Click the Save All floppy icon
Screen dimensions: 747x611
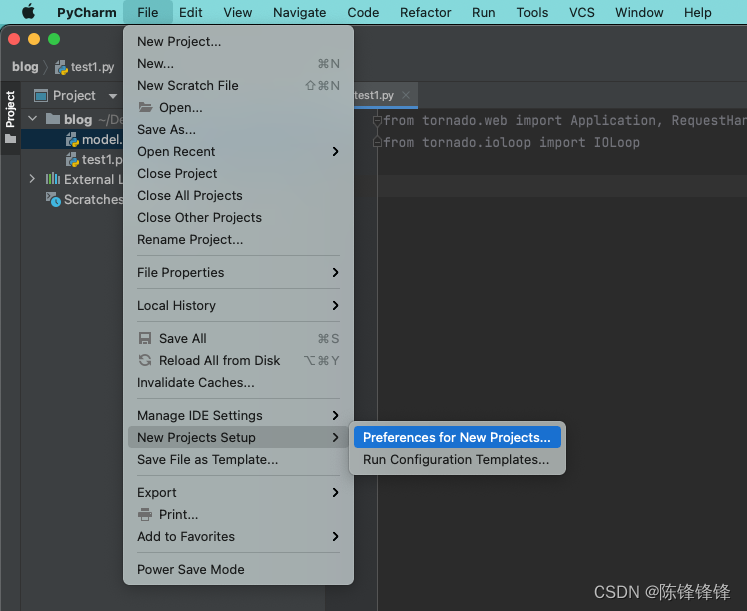point(145,338)
